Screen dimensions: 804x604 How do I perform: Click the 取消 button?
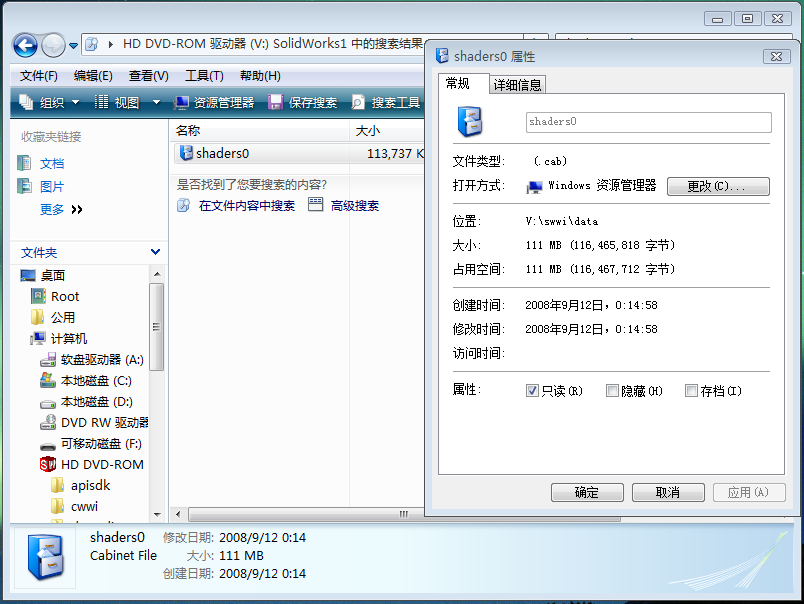668,493
